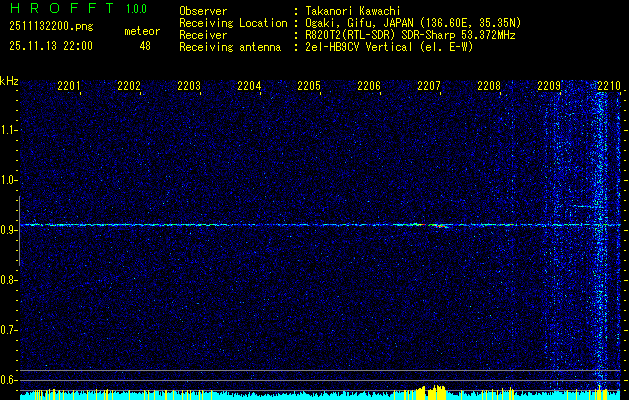The height and width of the screenshot is (400, 629).
Task: Click the meteor count value 48
Action: (x=145, y=46)
